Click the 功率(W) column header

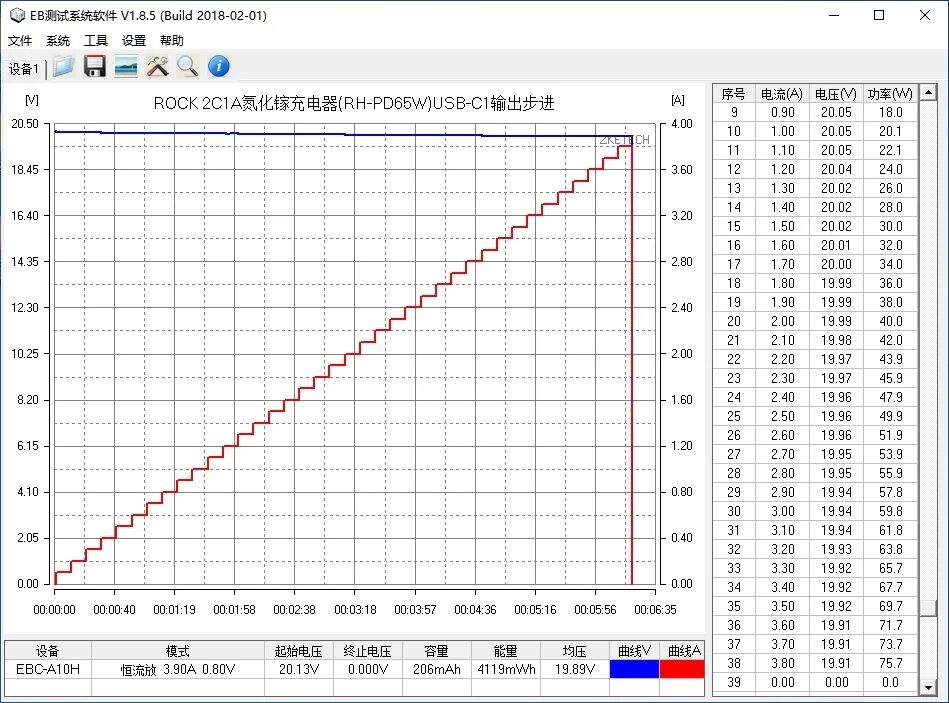pyautogui.click(x=890, y=94)
